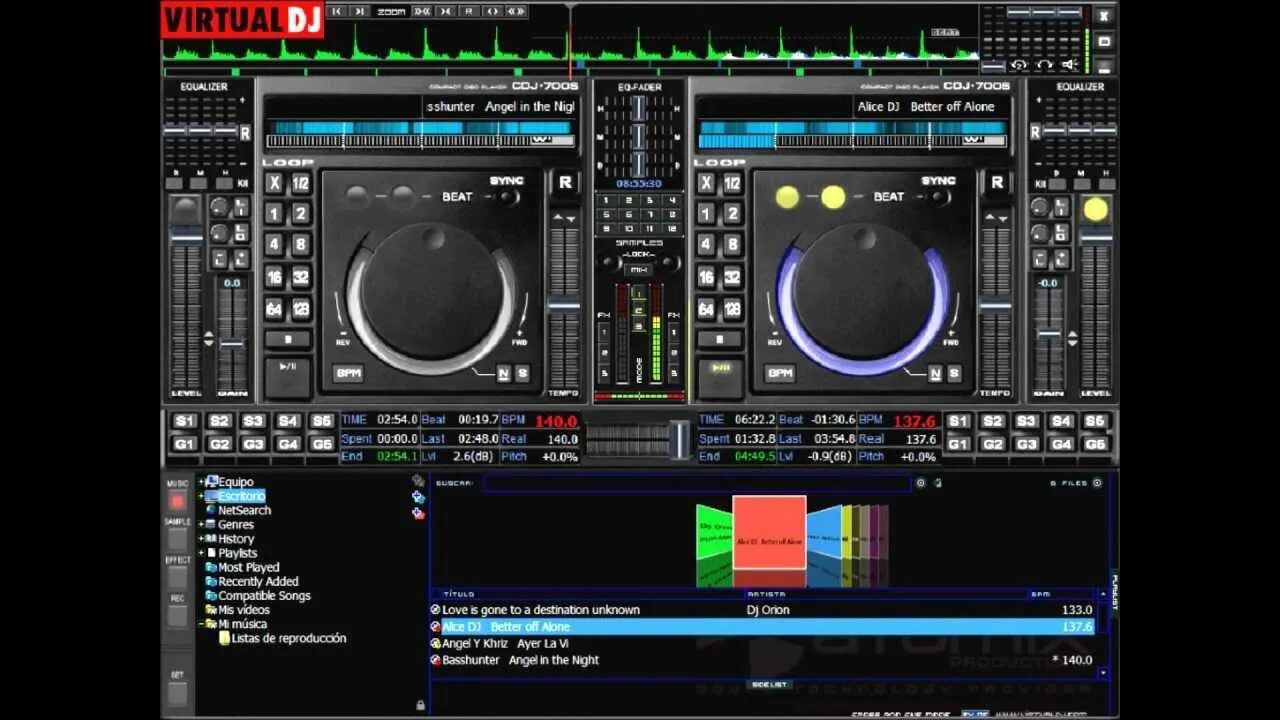Click the right deck BPM button

(x=780, y=373)
